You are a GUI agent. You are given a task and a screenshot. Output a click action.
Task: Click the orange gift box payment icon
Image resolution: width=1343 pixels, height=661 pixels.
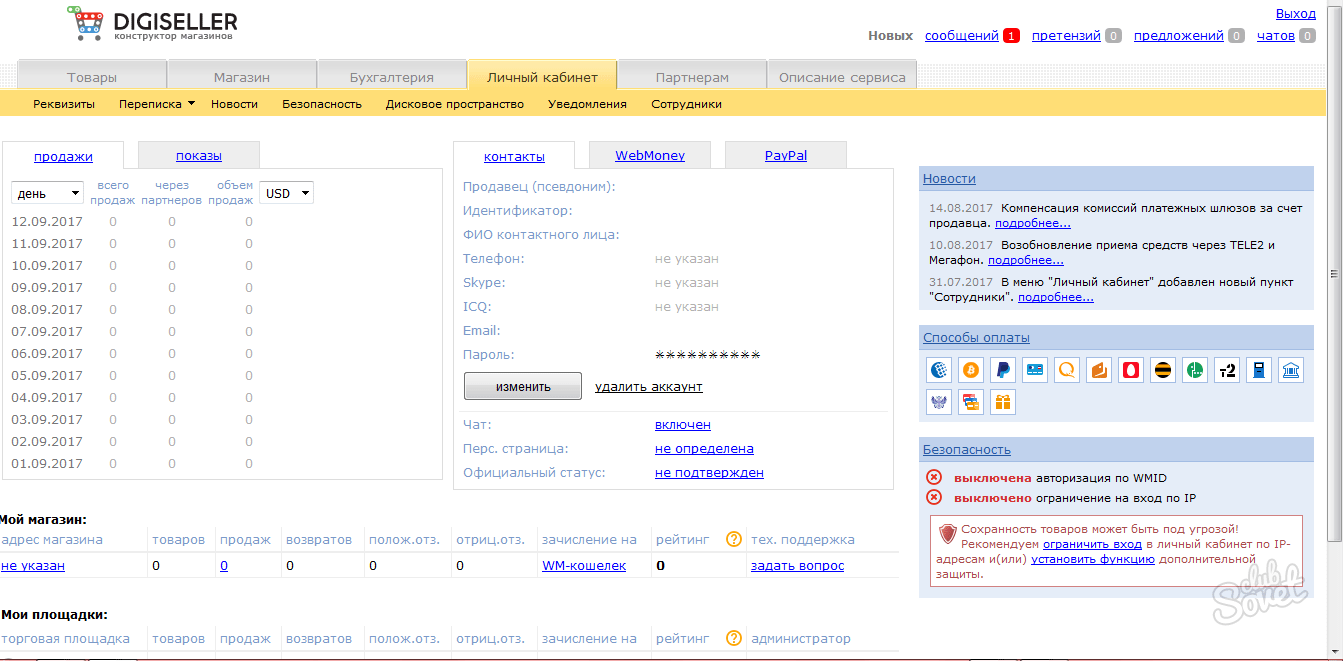(x=1002, y=402)
